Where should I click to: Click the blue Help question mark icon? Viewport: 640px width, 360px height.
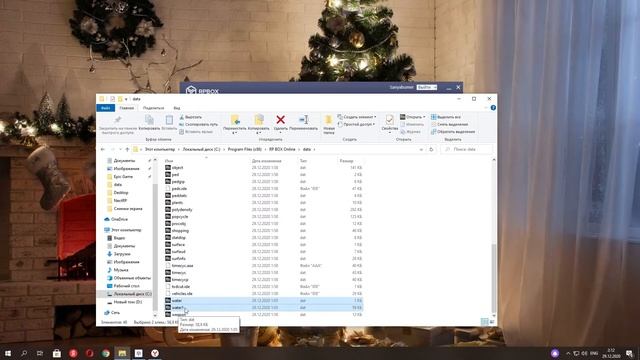(493, 108)
